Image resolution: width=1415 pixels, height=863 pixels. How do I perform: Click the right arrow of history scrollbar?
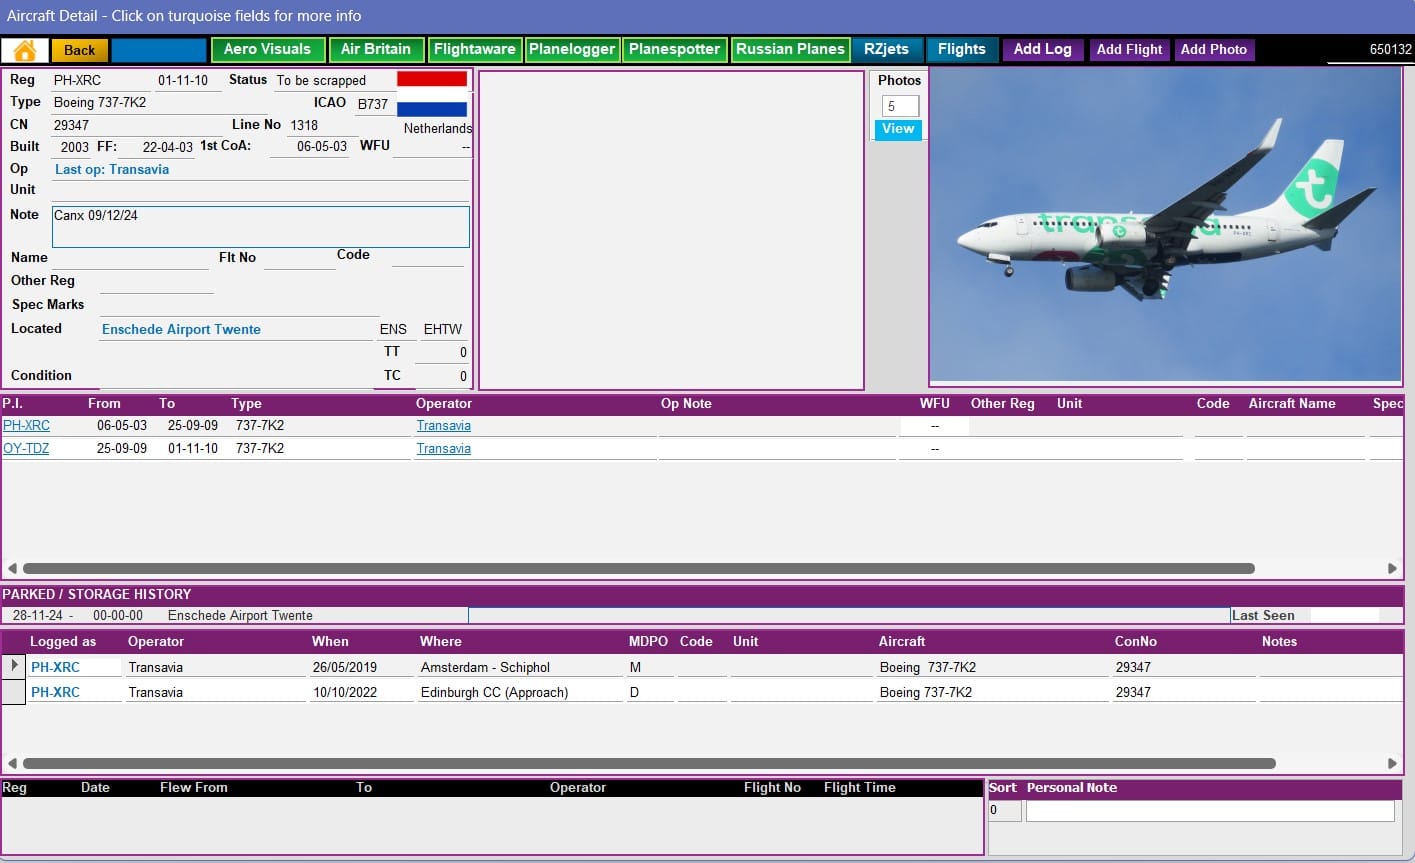click(1392, 568)
